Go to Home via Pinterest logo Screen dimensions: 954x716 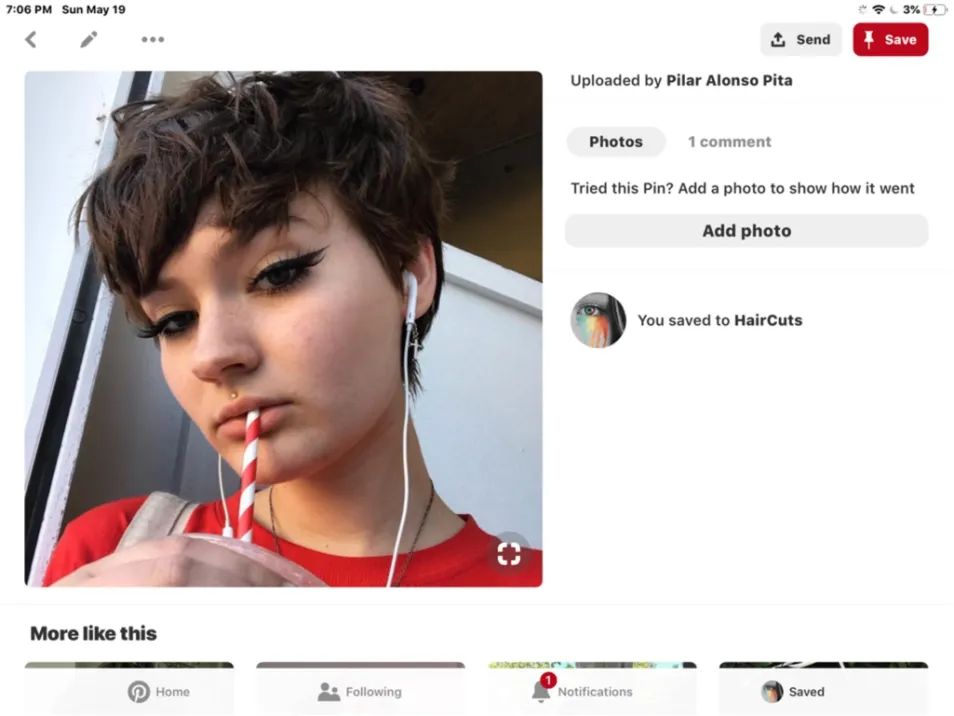click(x=159, y=692)
